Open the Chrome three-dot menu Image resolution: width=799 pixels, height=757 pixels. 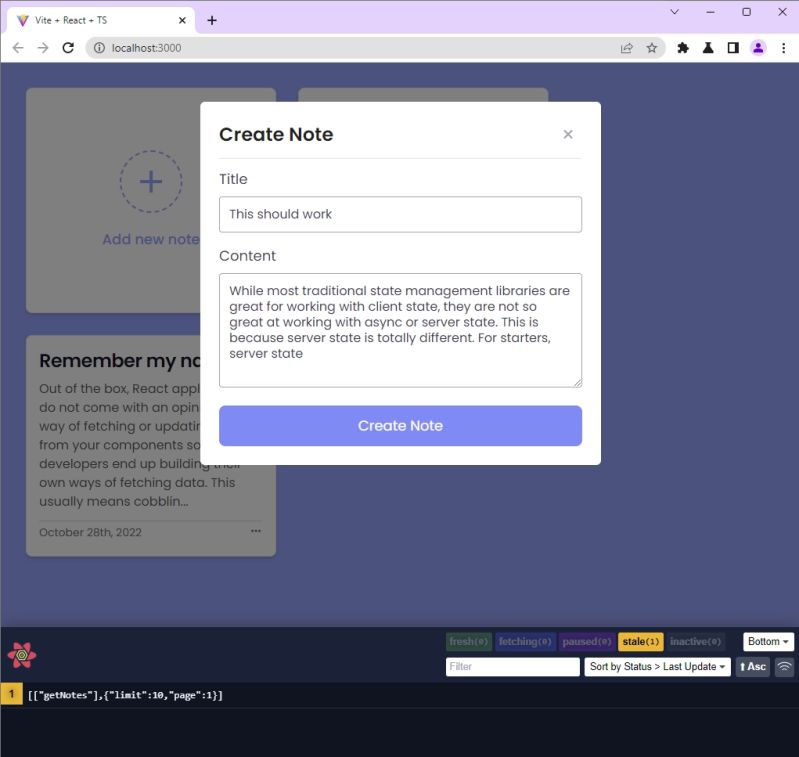(783, 48)
